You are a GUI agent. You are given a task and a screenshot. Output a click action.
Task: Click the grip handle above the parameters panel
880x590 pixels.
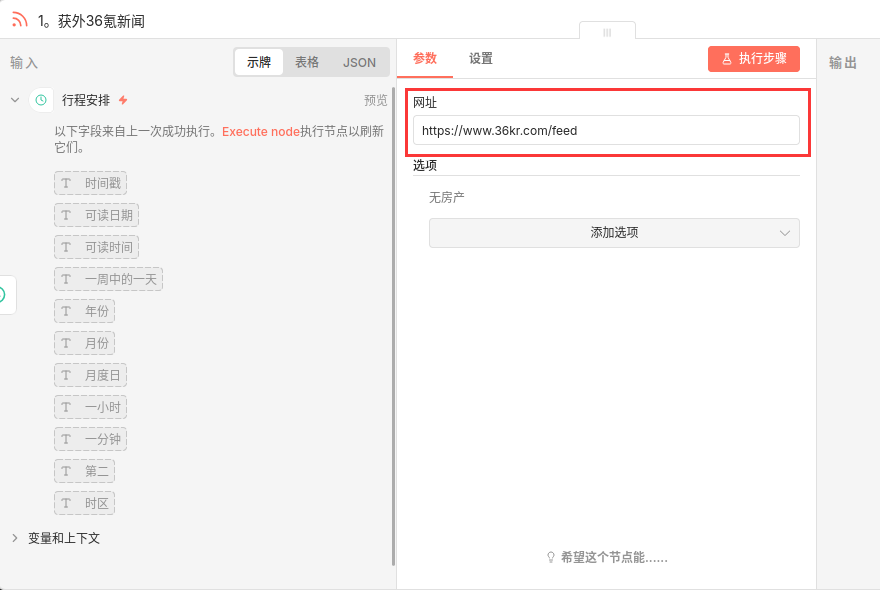(x=607, y=33)
